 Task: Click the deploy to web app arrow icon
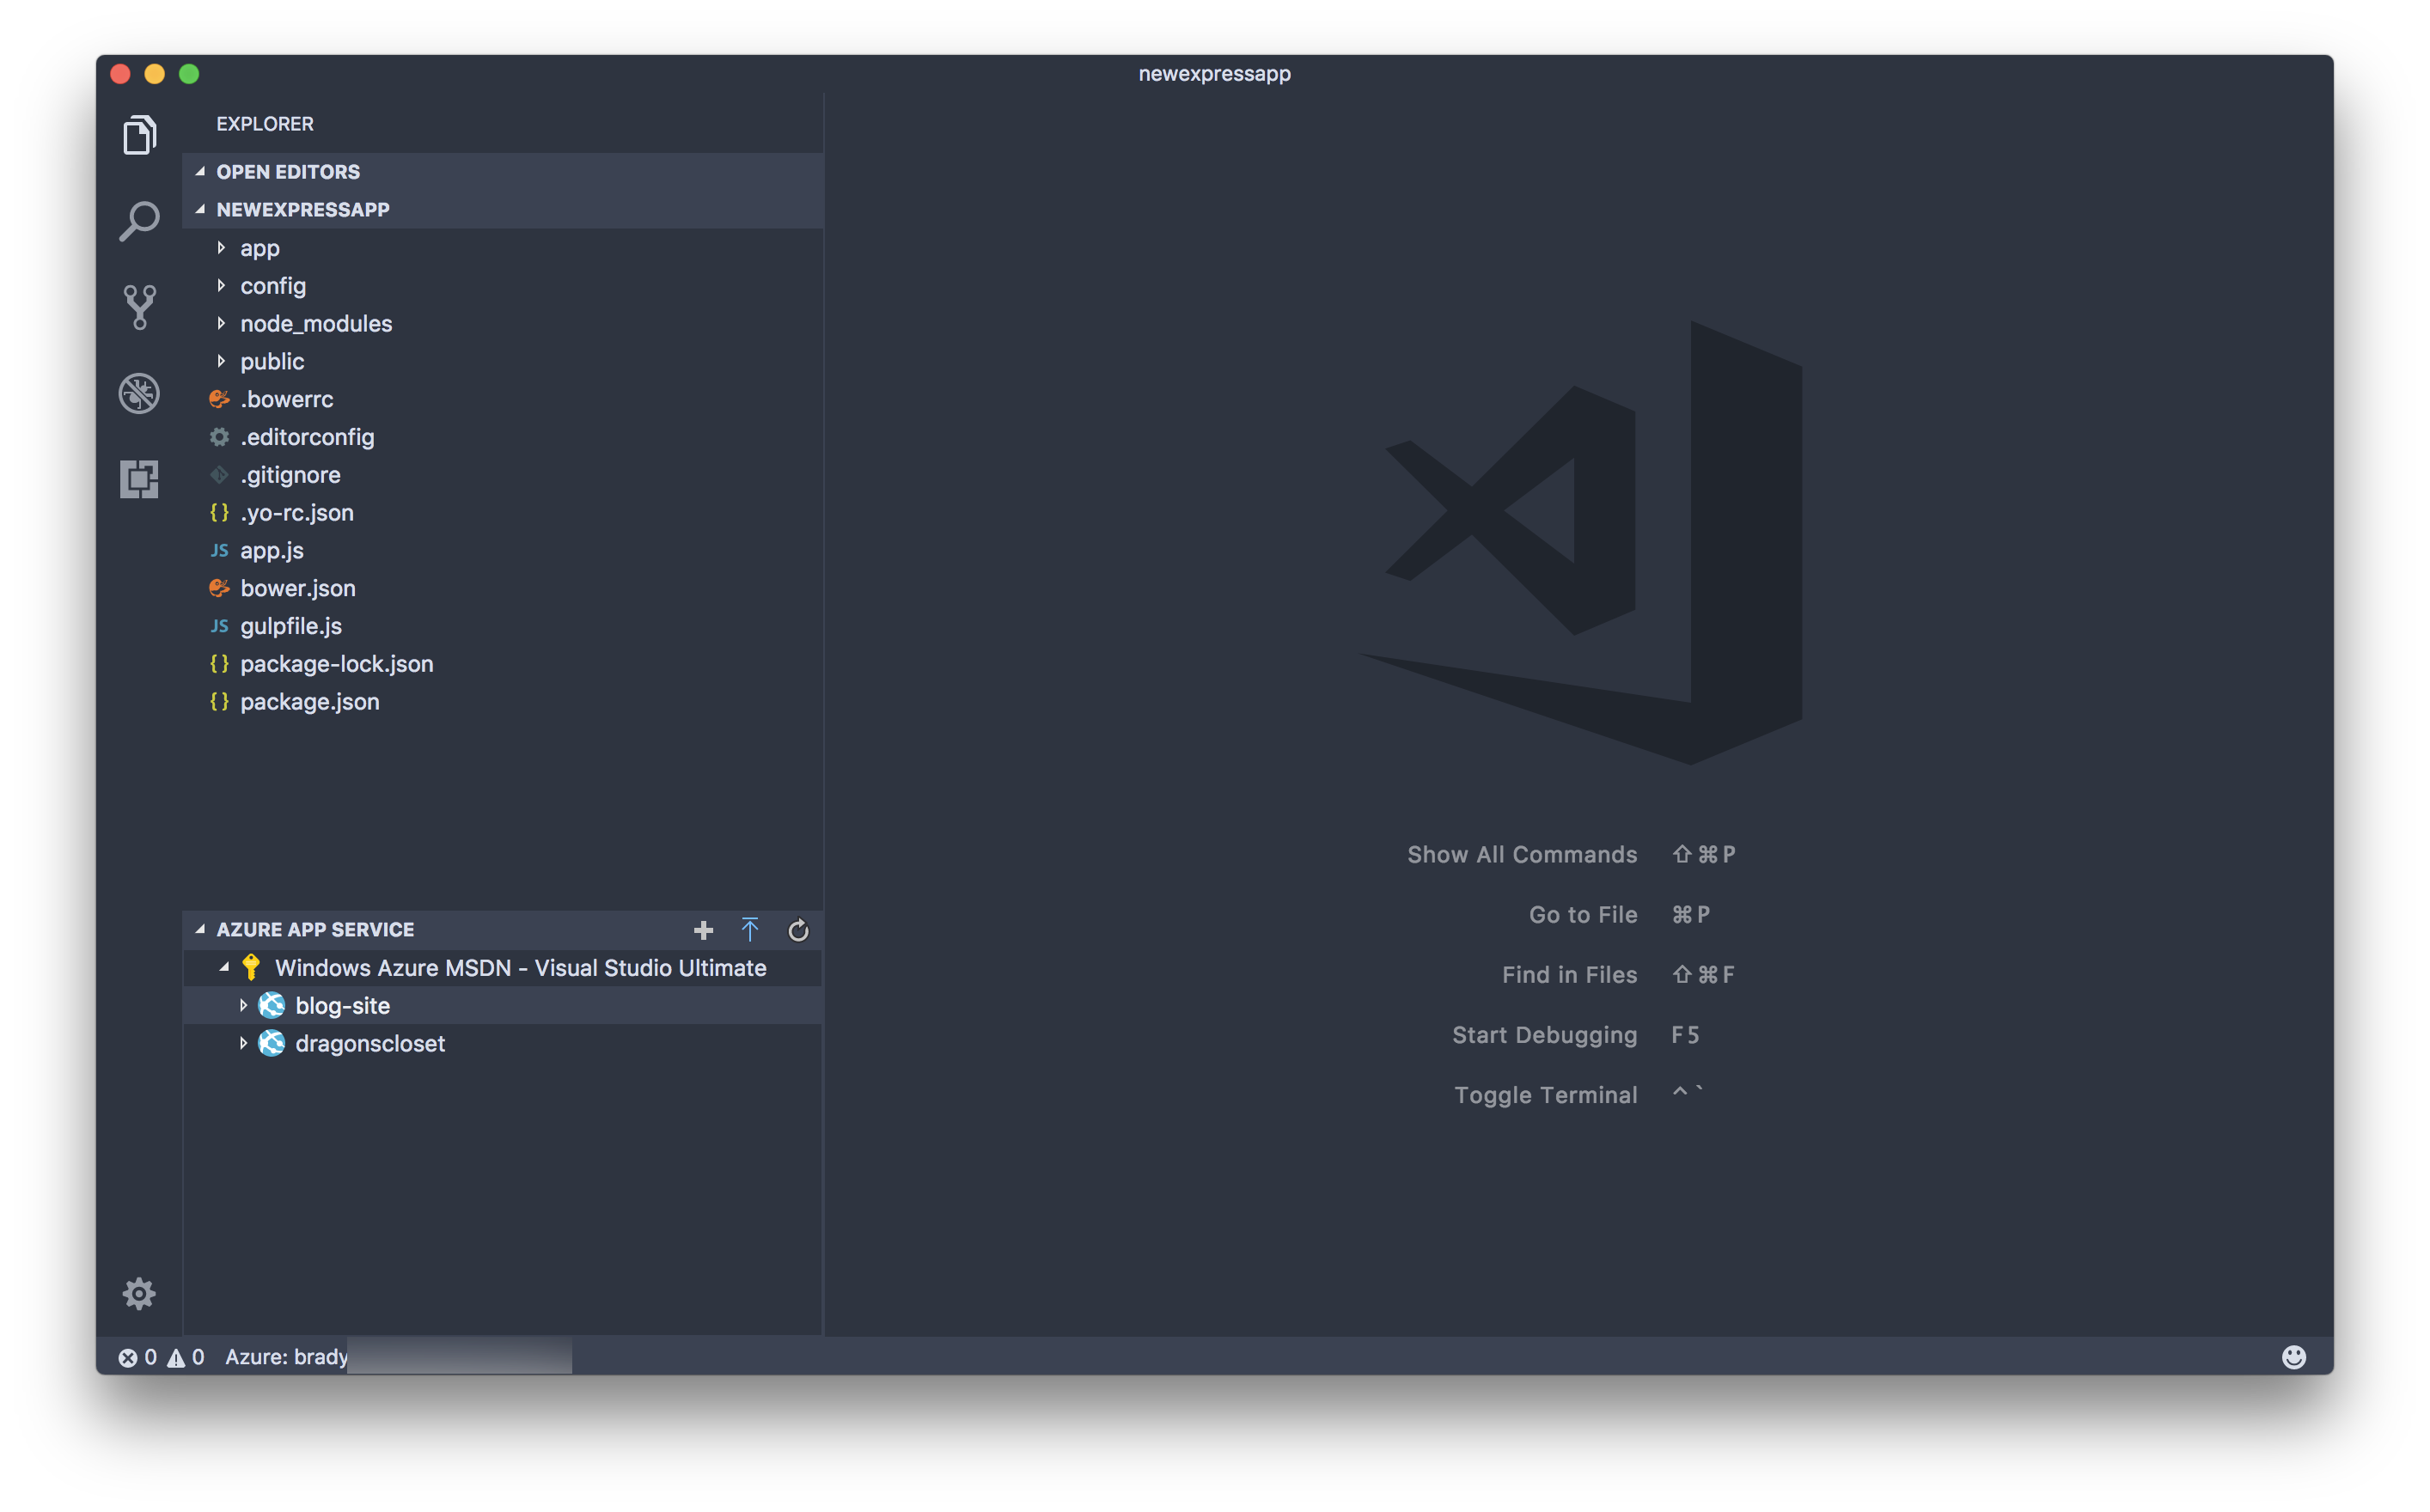click(x=750, y=930)
